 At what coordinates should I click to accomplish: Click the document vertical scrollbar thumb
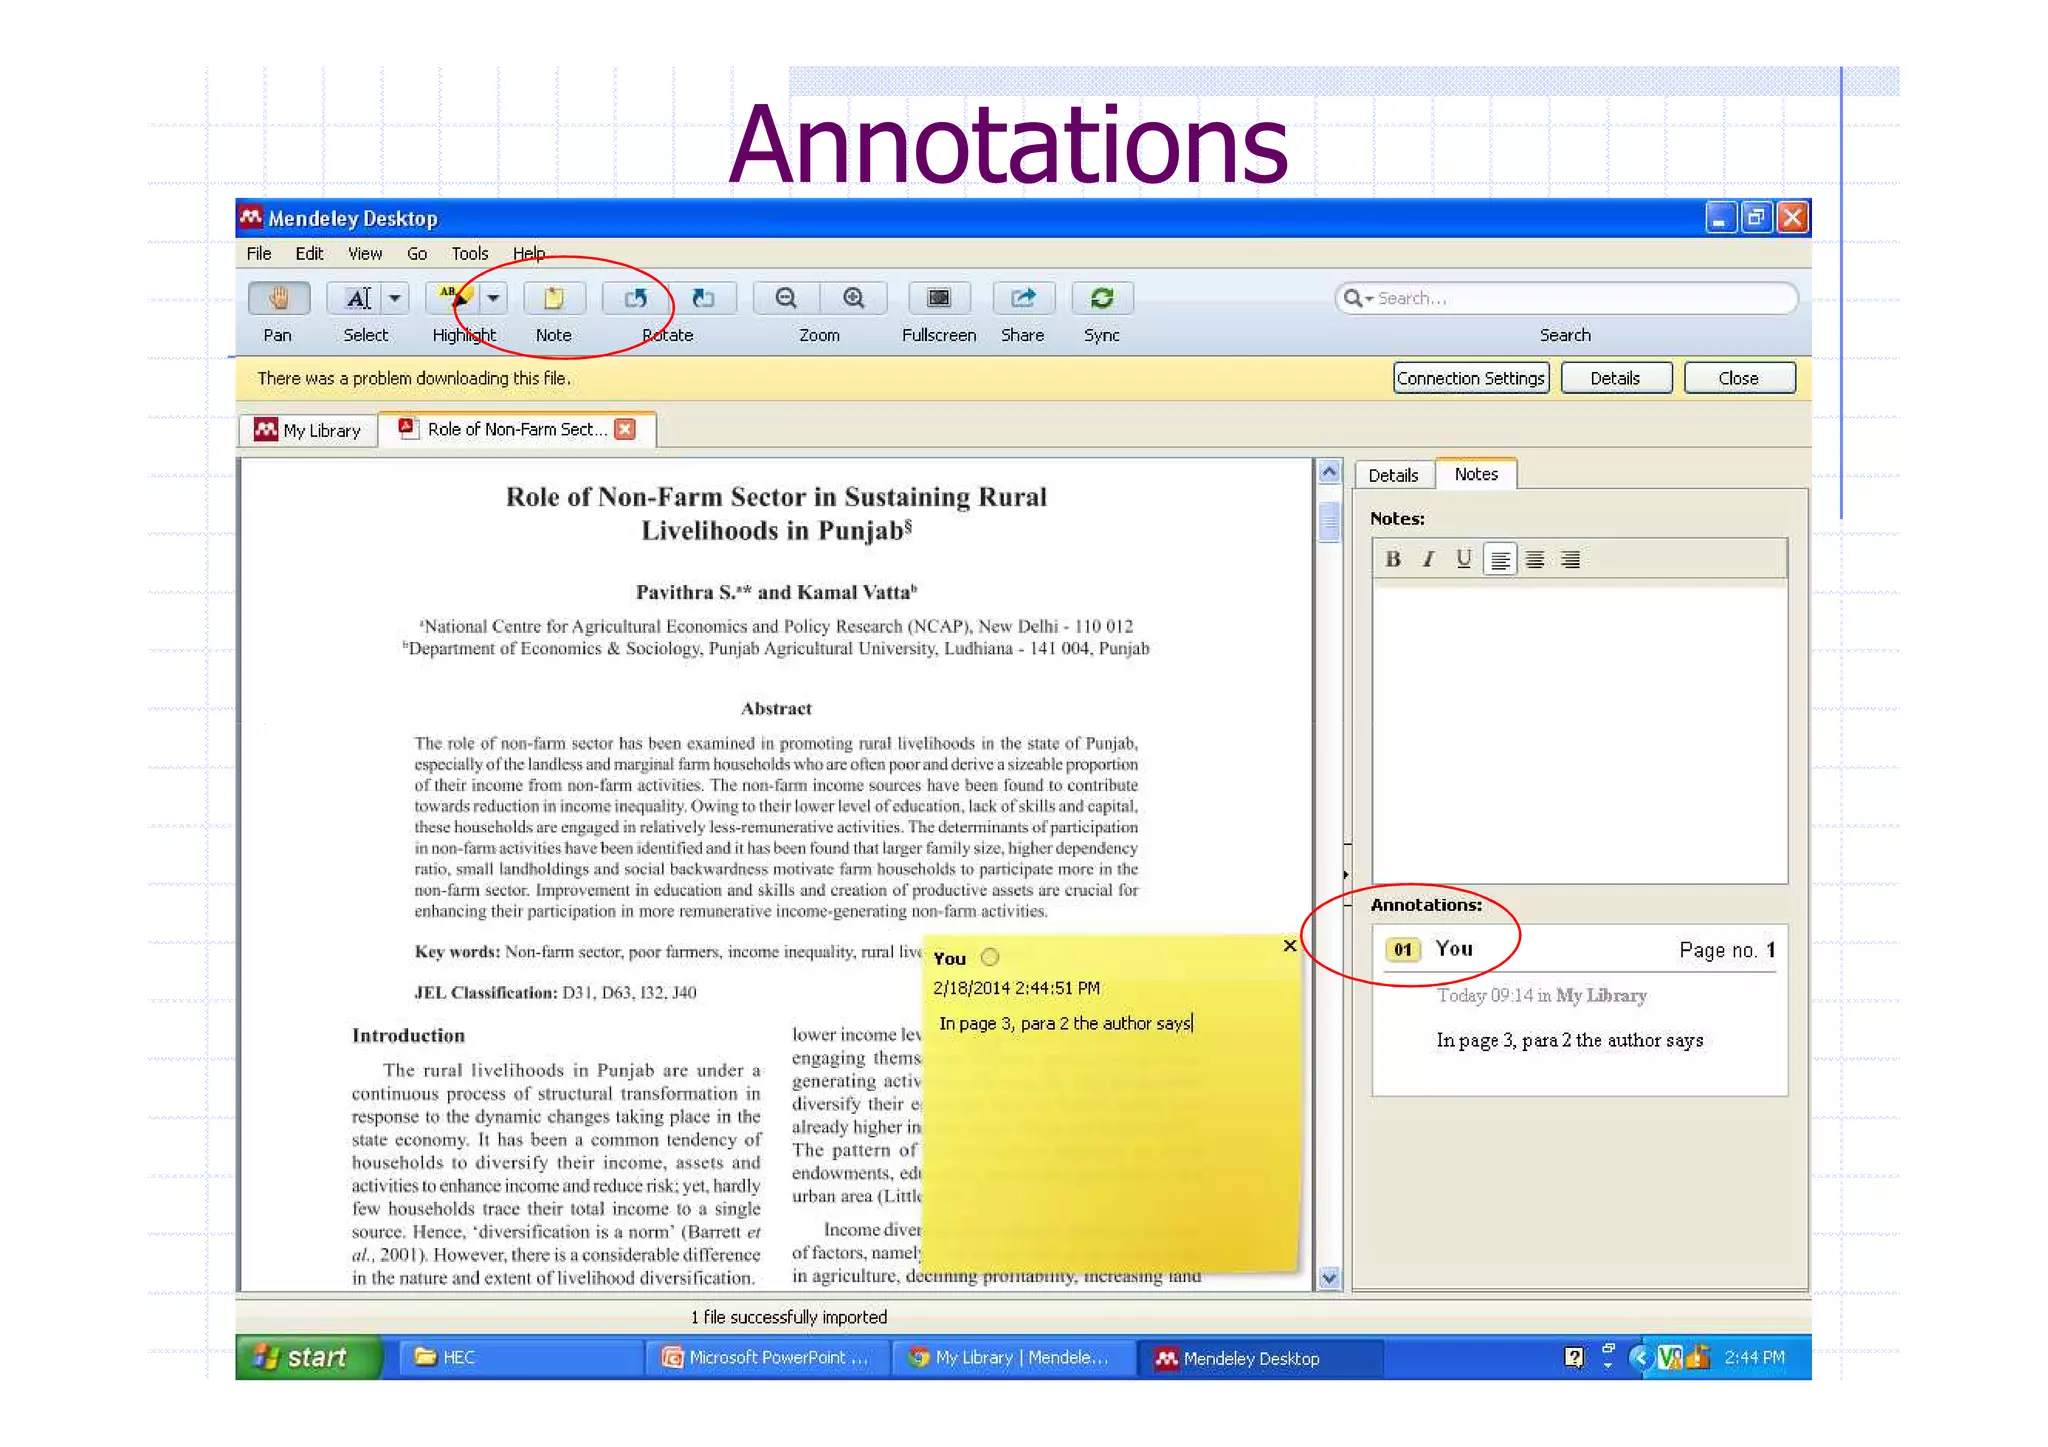point(1329,521)
